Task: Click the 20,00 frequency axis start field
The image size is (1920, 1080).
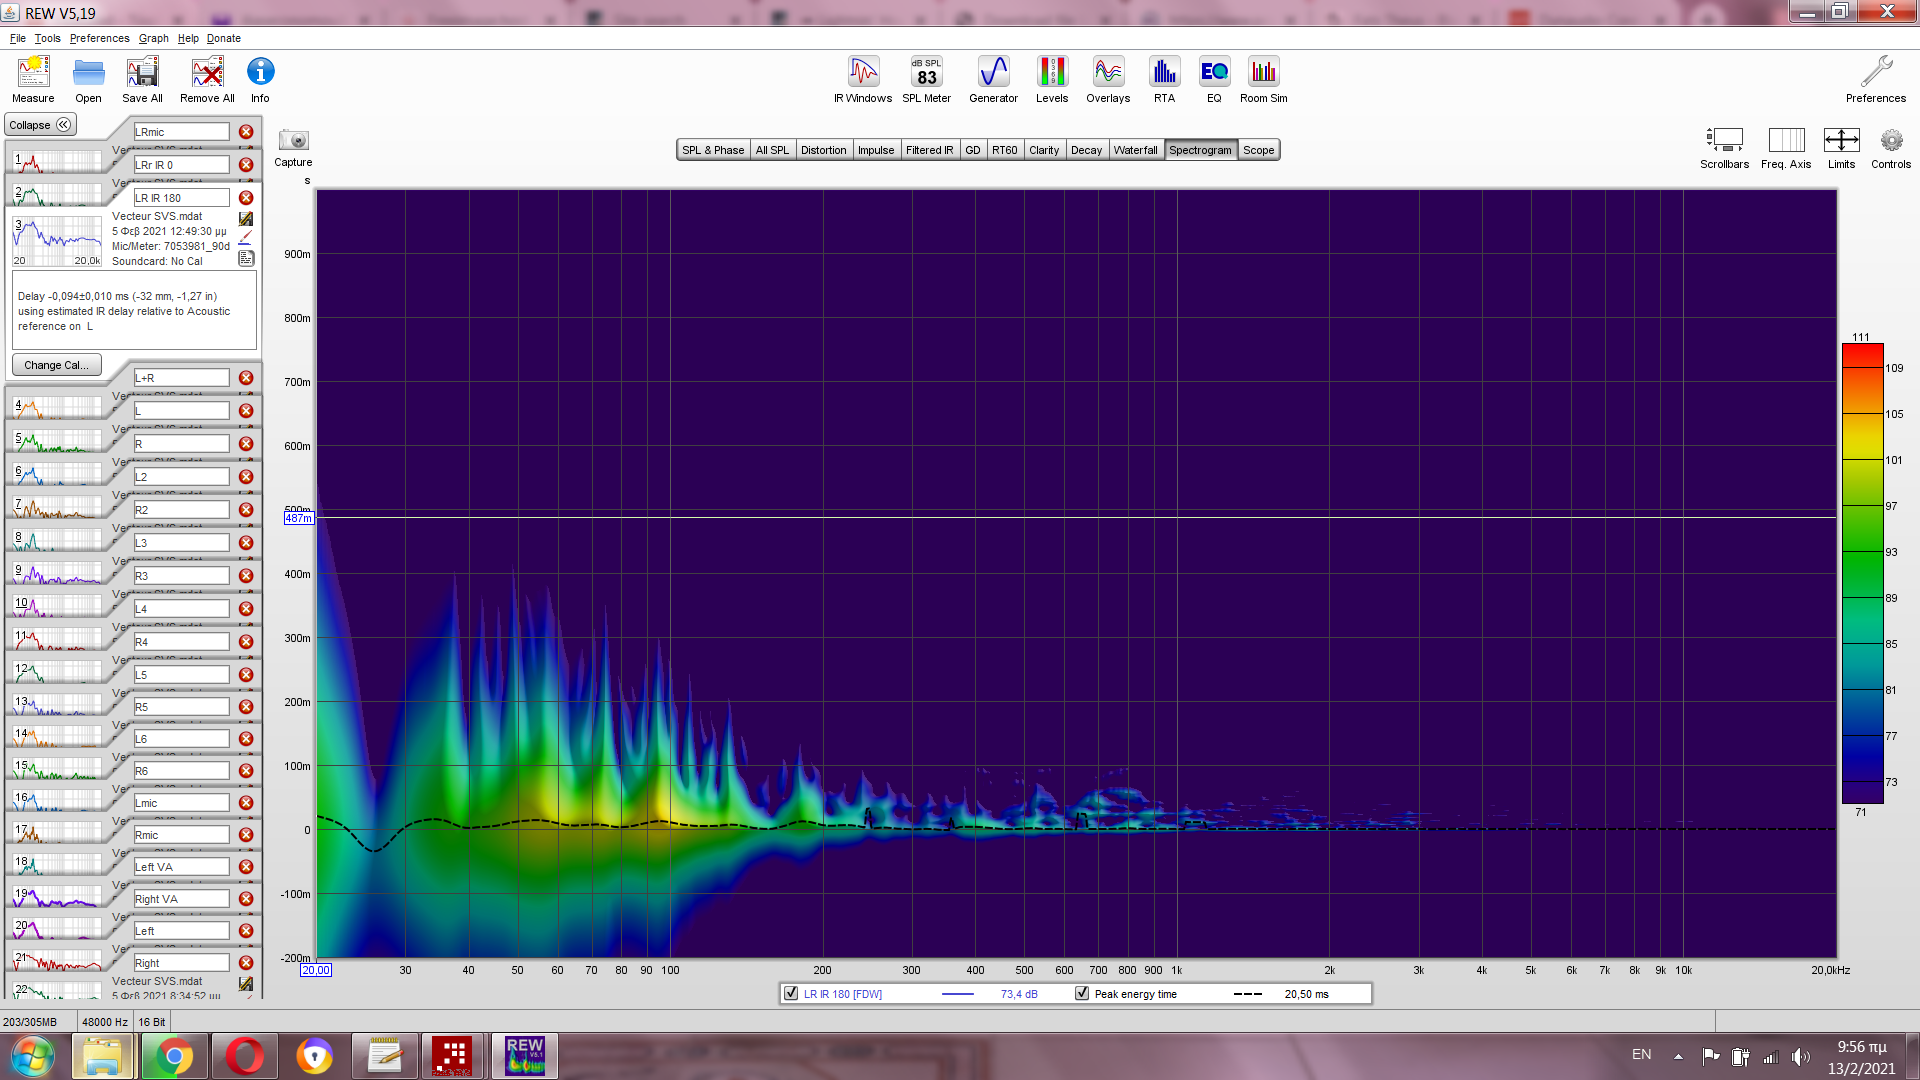Action: 315,970
